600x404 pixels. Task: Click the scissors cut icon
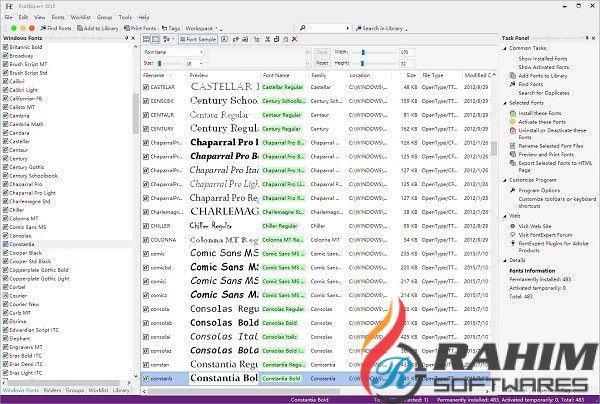tap(267, 39)
